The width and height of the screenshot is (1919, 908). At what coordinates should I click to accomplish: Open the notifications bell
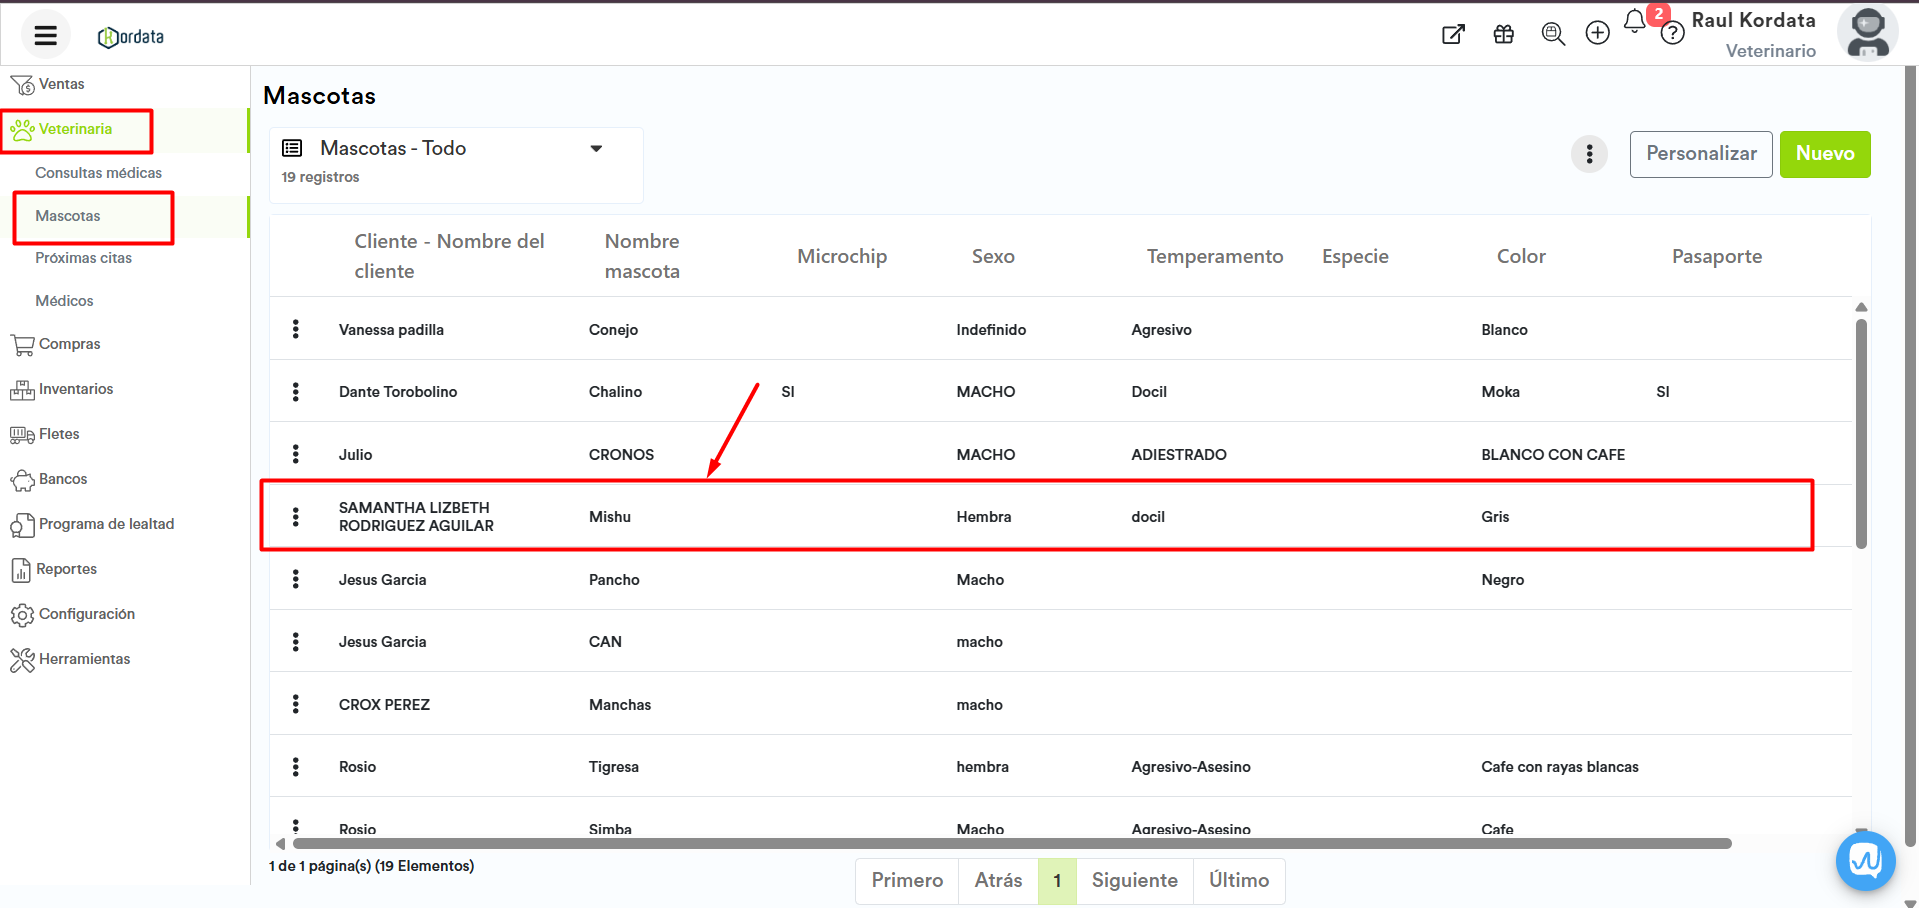pos(1634,22)
